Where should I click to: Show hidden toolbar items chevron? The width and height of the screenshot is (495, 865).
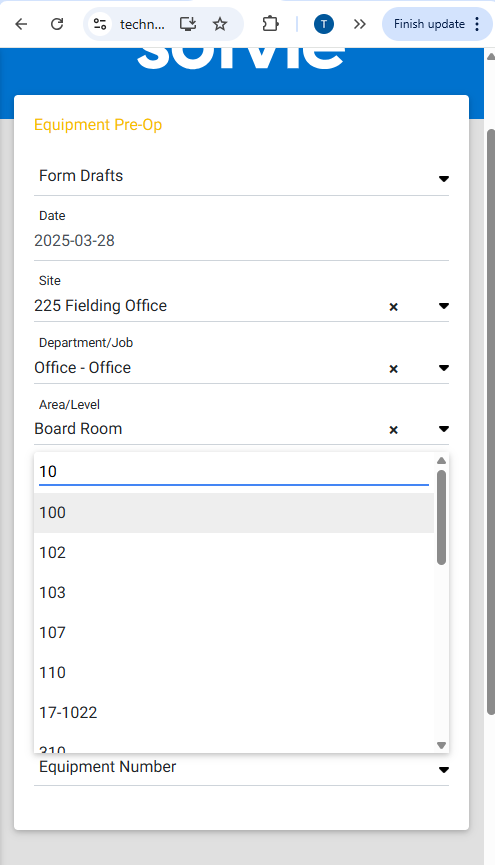pyautogui.click(x=360, y=24)
